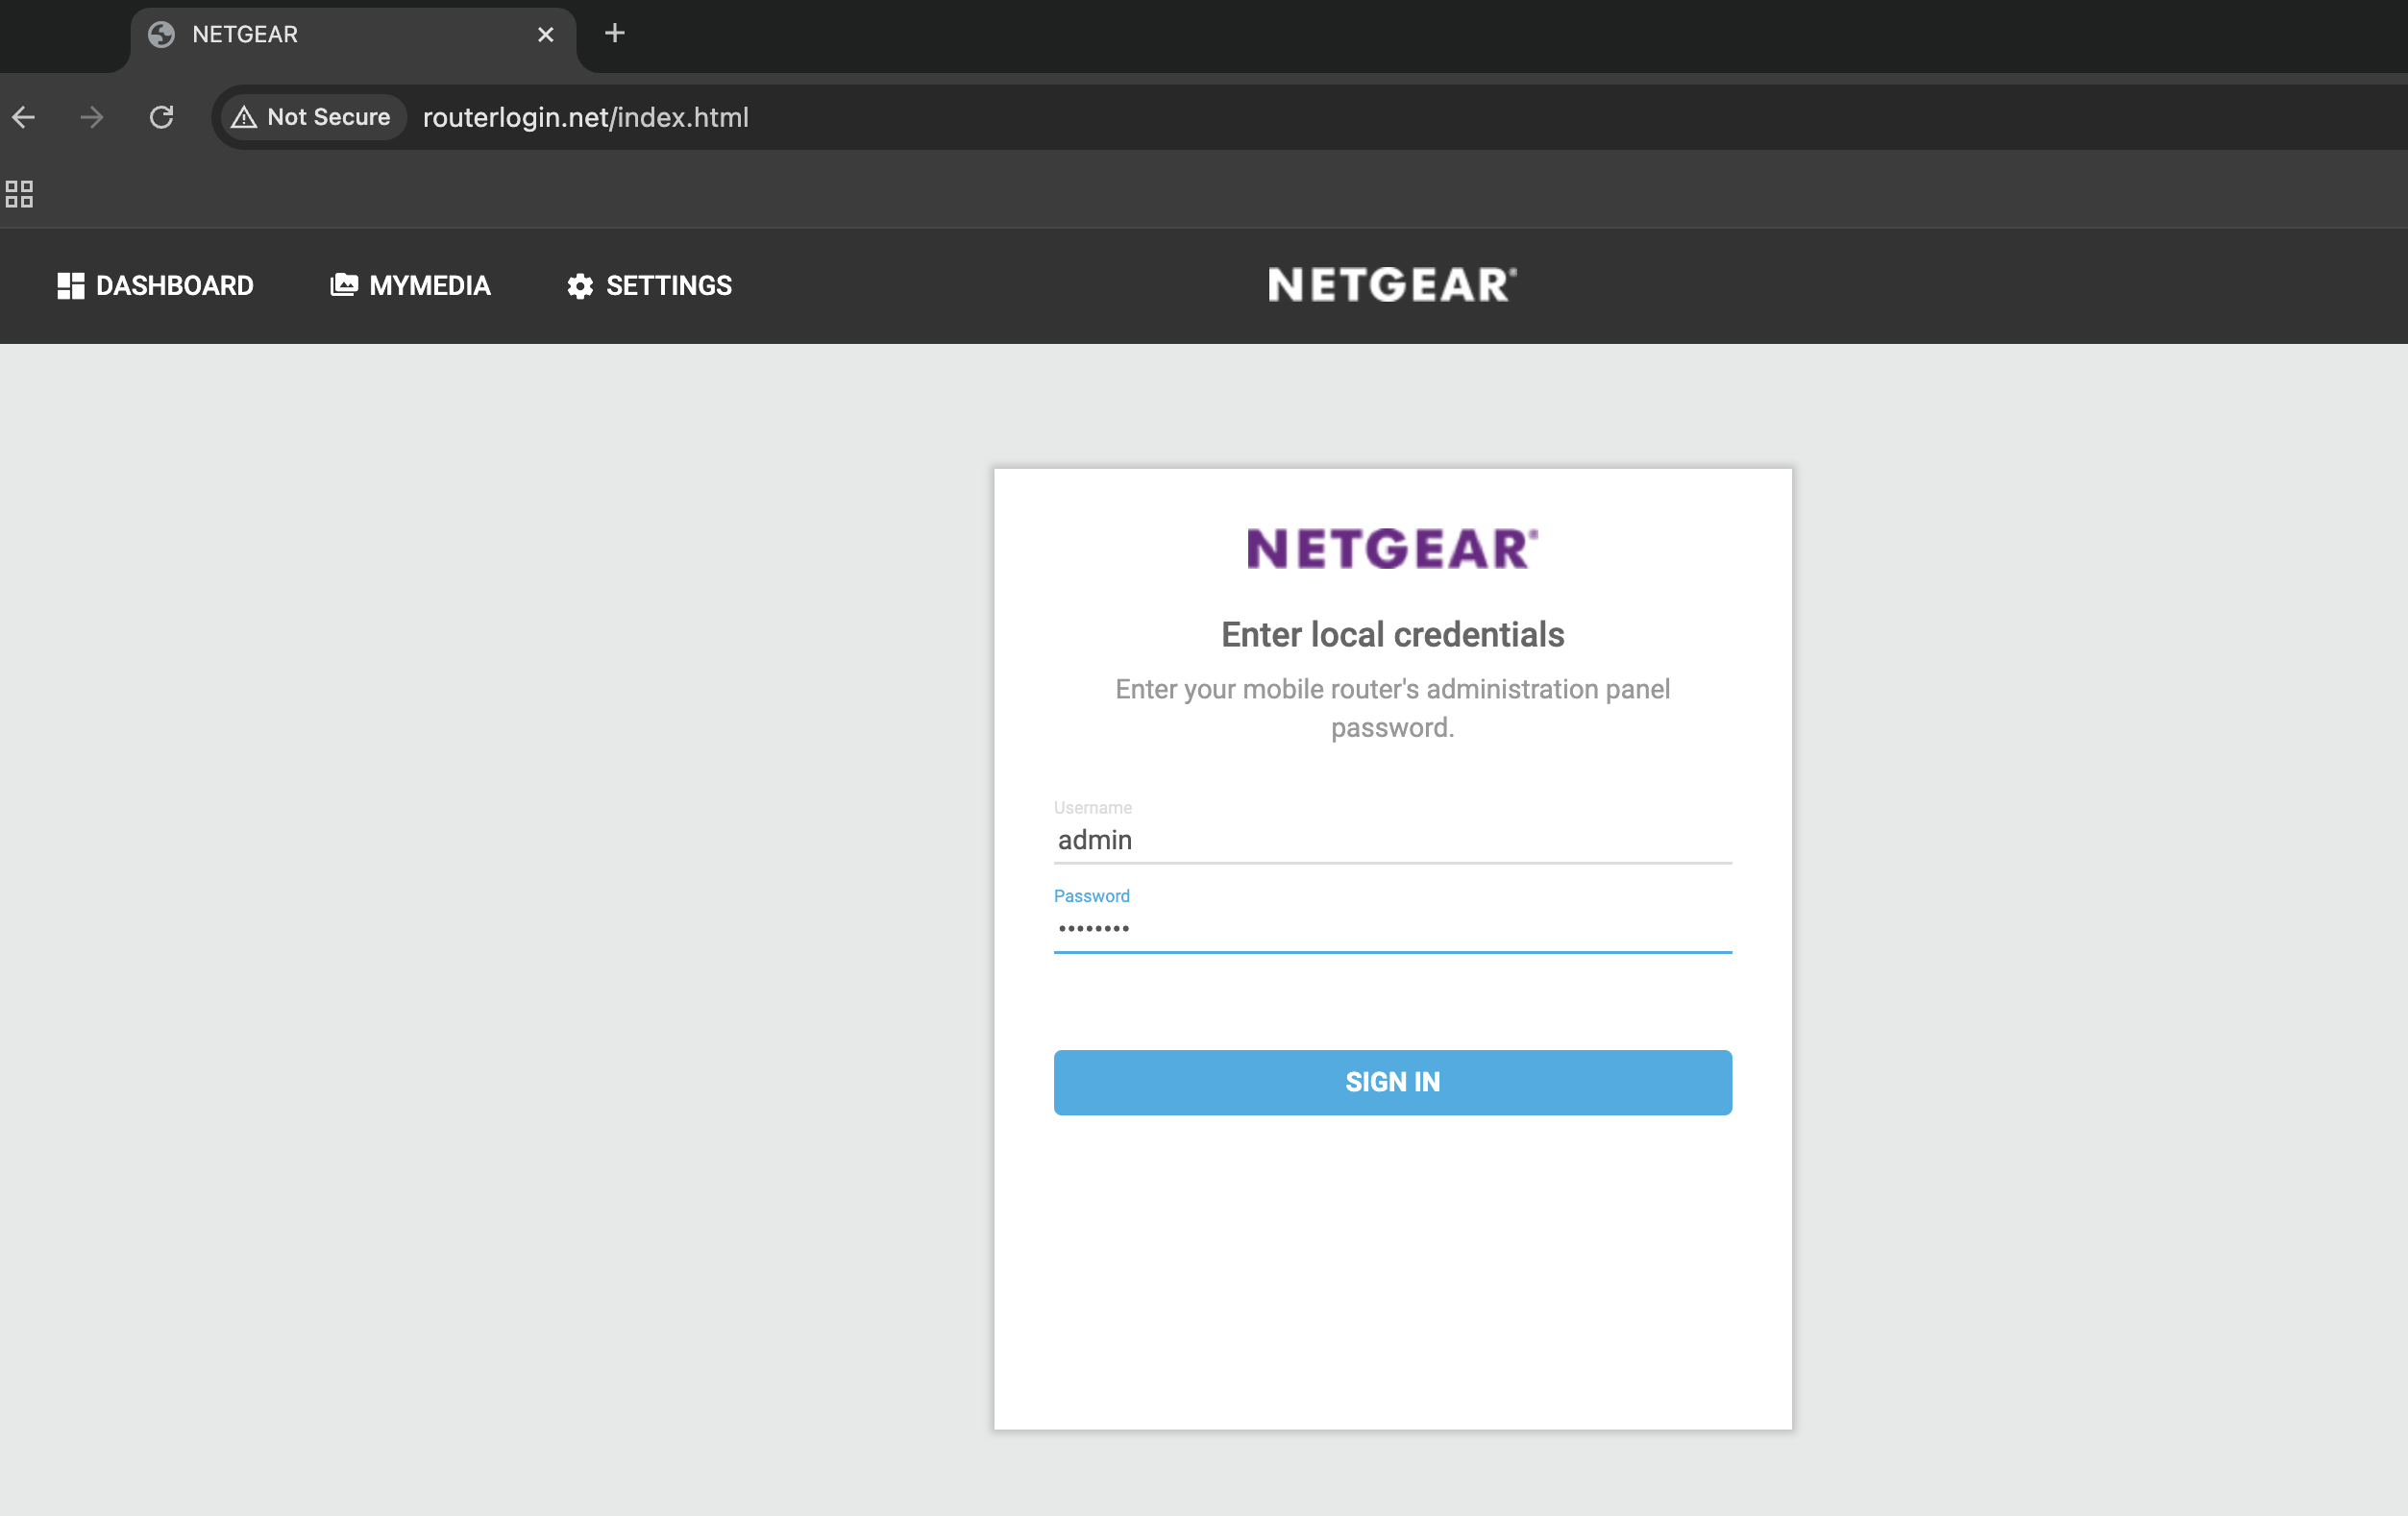
Task: Open Settings via the gear icon
Action: [x=580, y=286]
